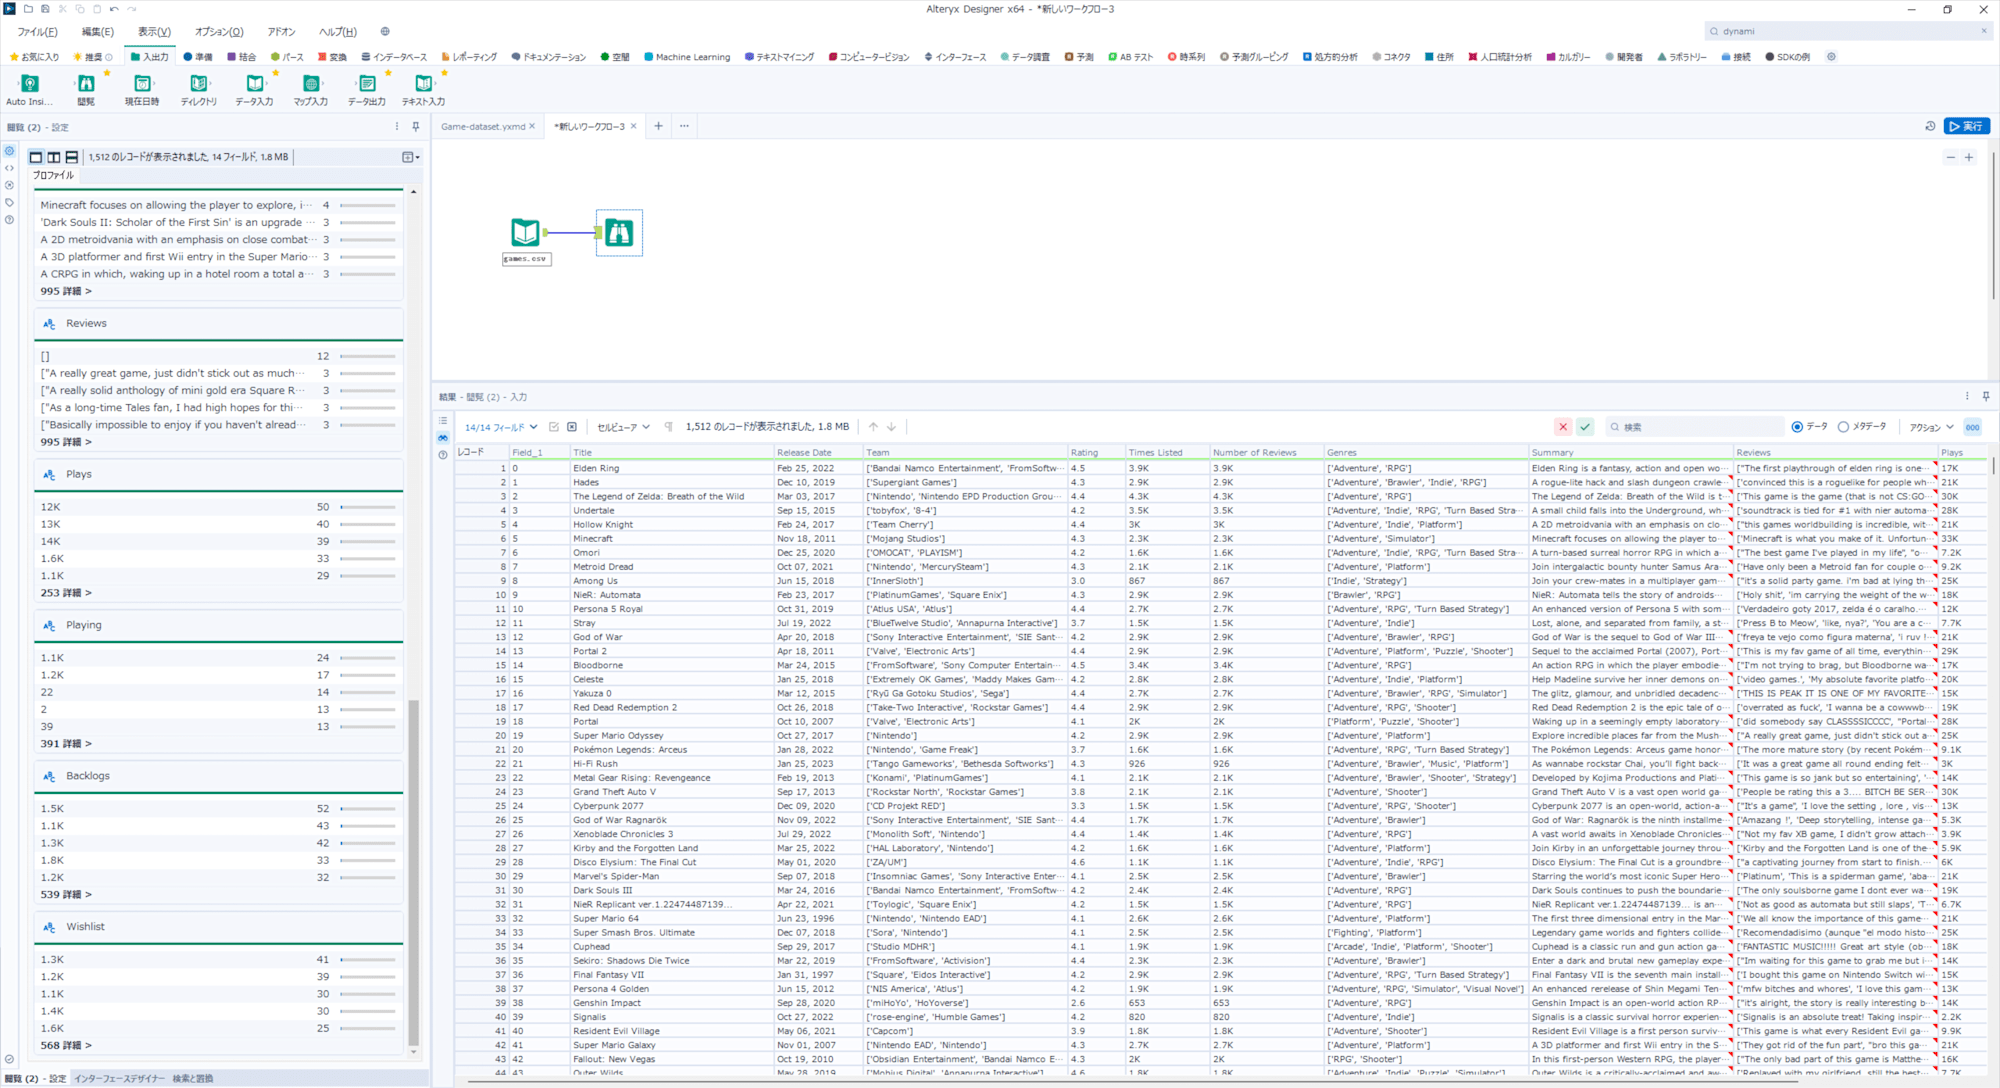The image size is (2000, 1088).
Task: Open workflow tabs overflow ellipsis
Action: coord(684,126)
